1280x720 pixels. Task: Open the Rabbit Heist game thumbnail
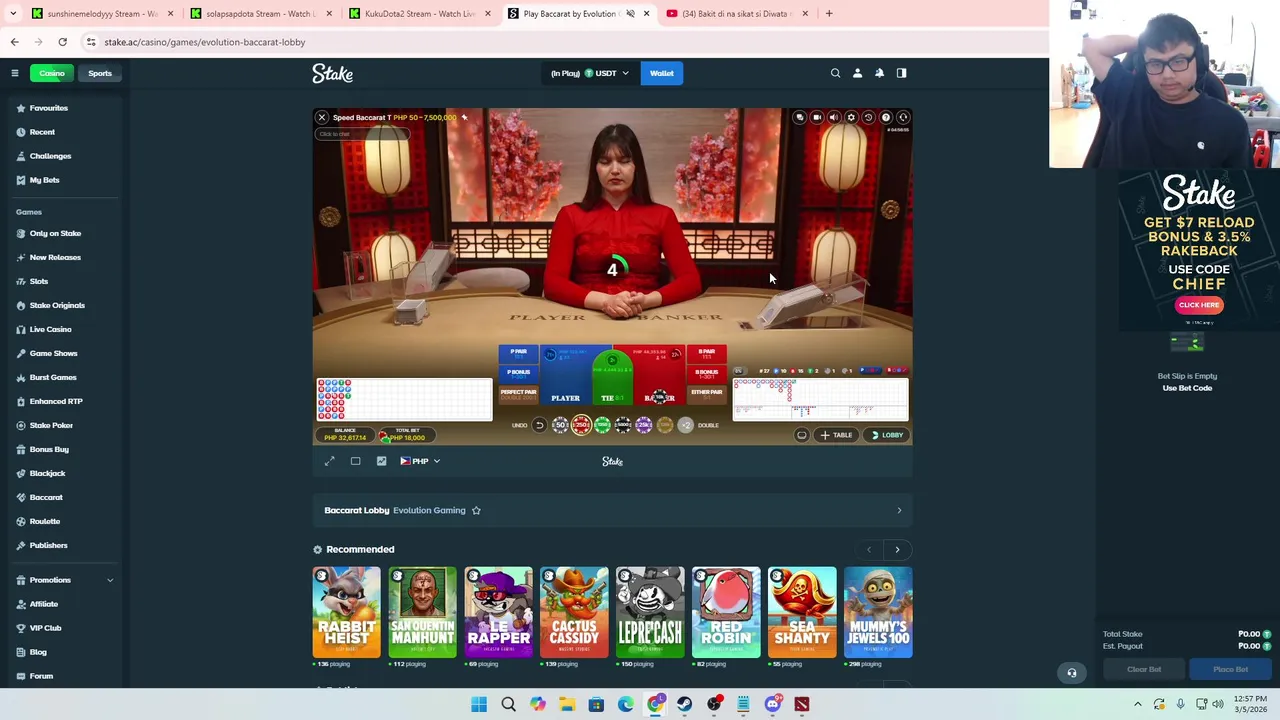tap(346, 612)
